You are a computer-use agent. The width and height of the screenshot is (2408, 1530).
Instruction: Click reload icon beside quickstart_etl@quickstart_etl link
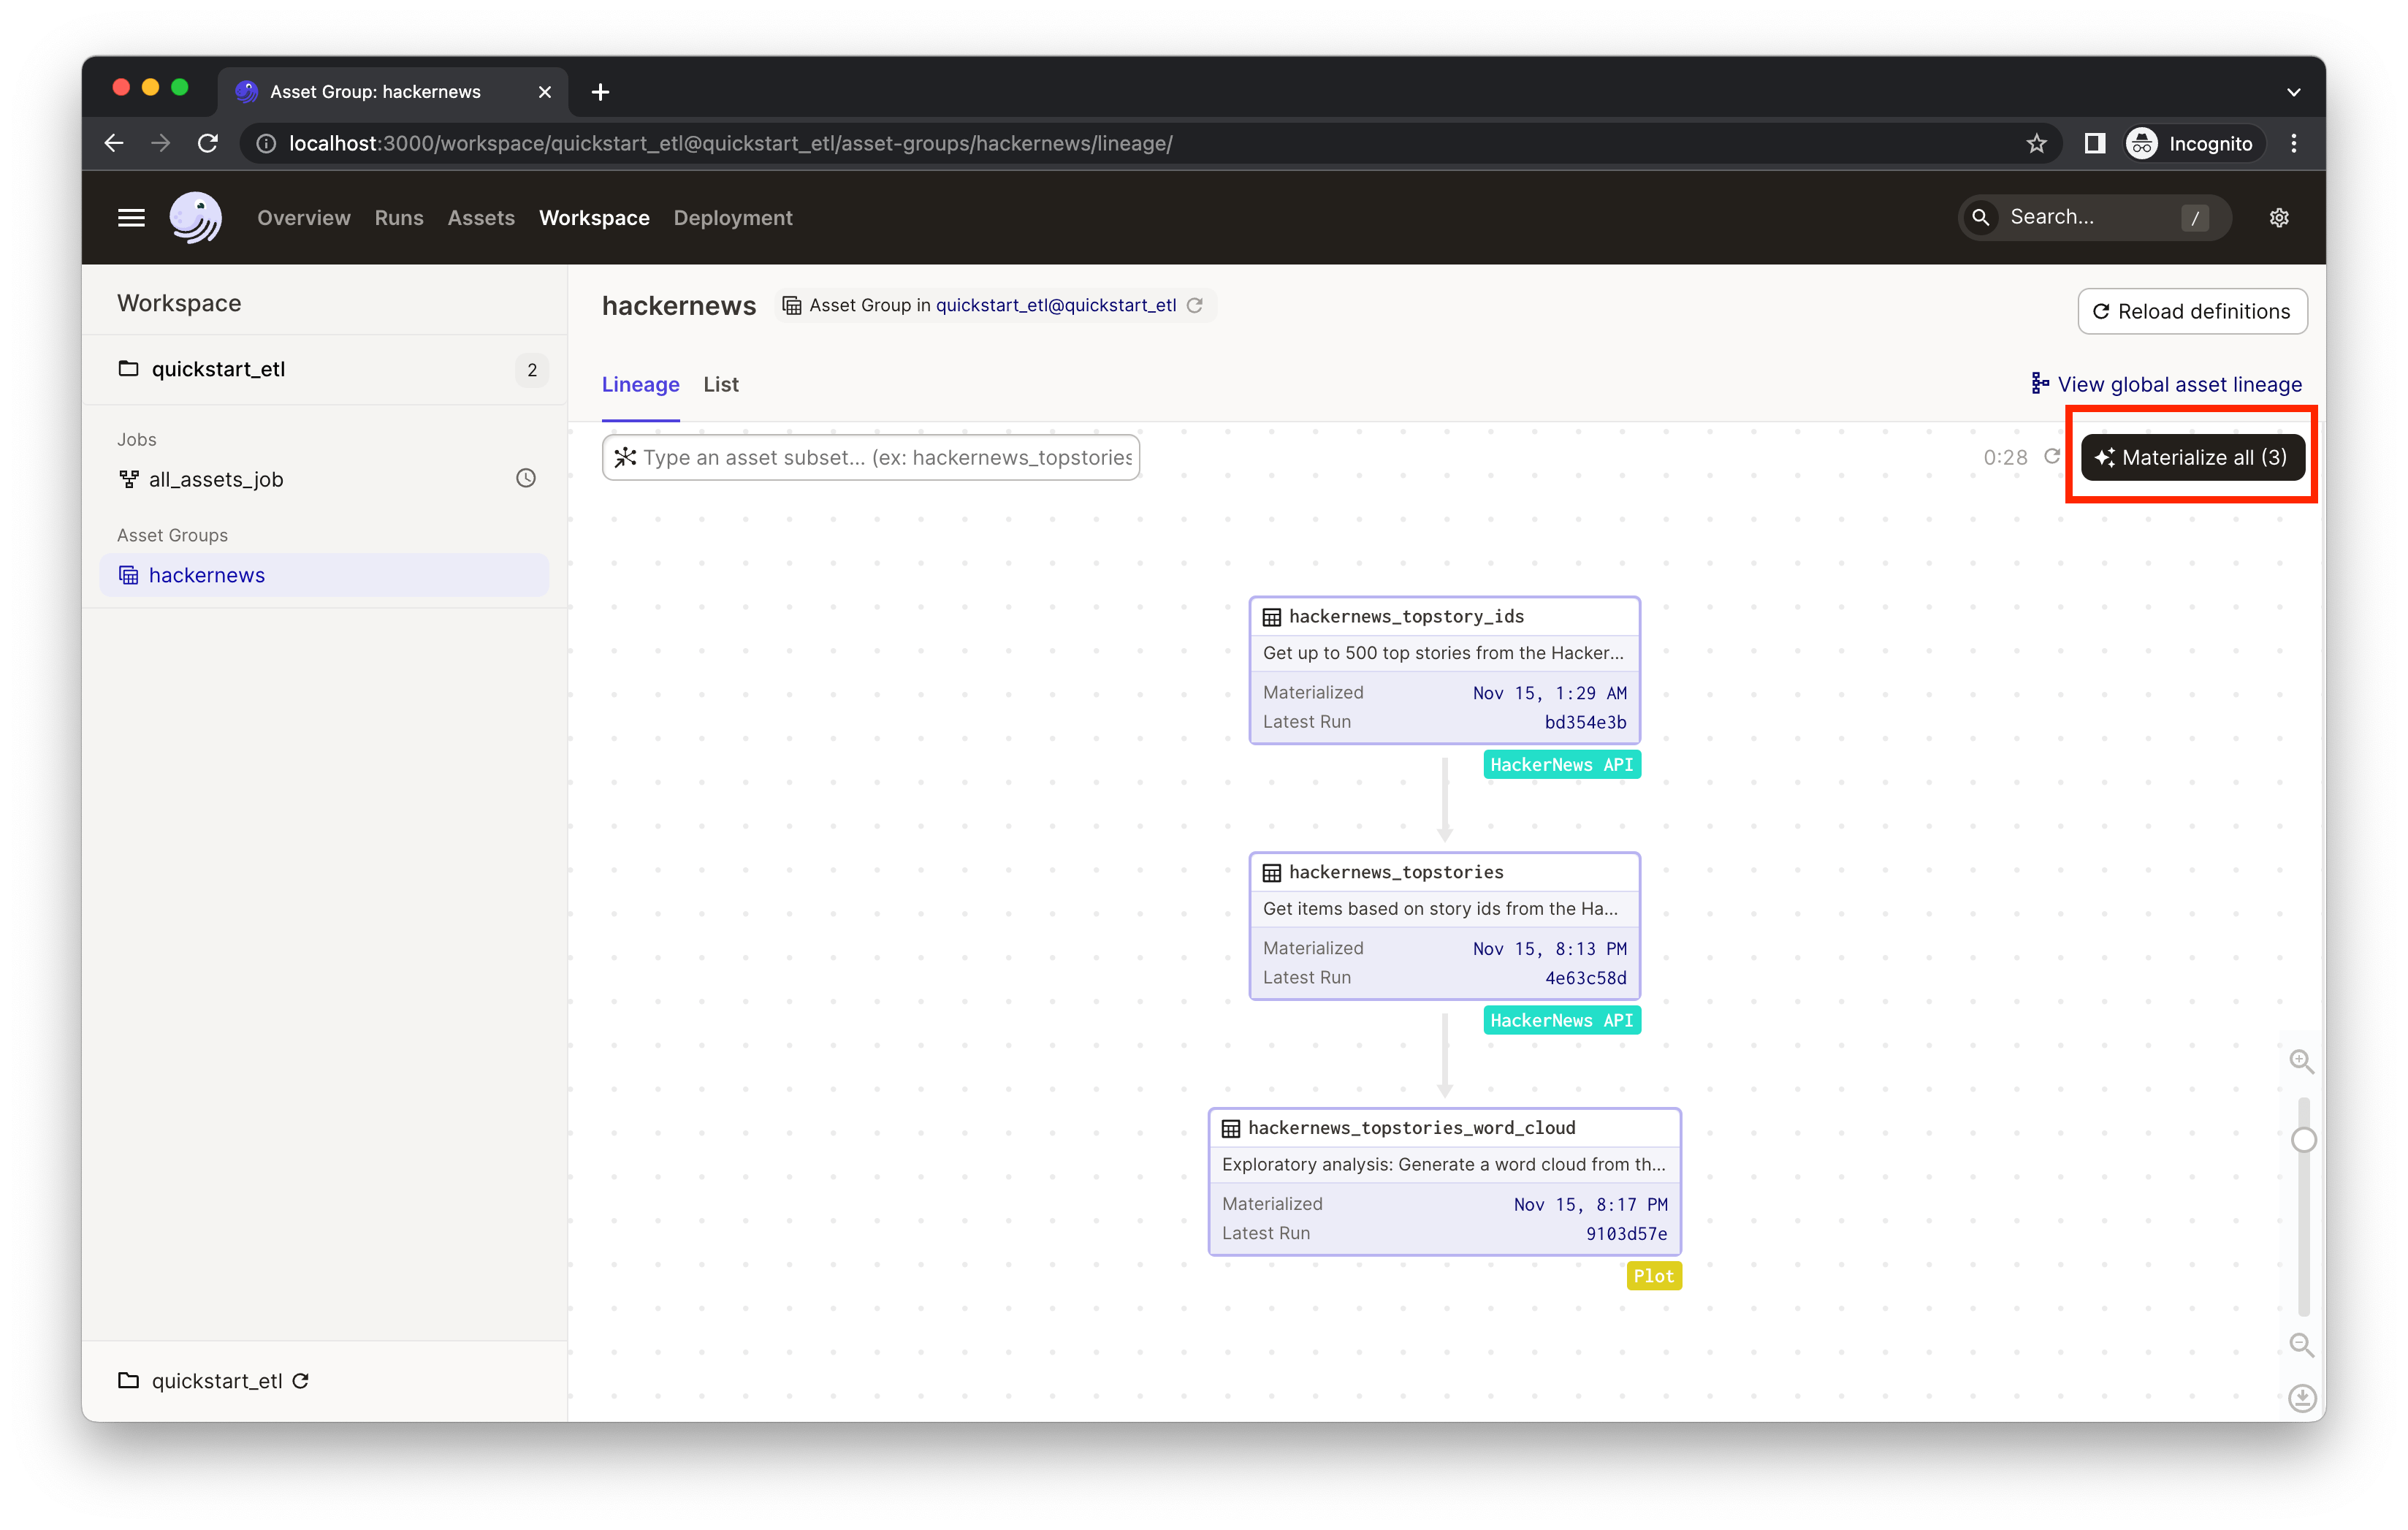(1195, 306)
